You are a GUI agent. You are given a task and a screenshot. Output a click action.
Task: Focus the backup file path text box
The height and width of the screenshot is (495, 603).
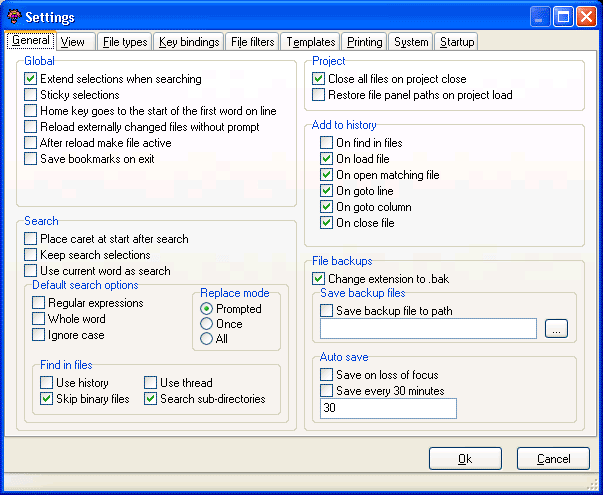(x=428, y=328)
